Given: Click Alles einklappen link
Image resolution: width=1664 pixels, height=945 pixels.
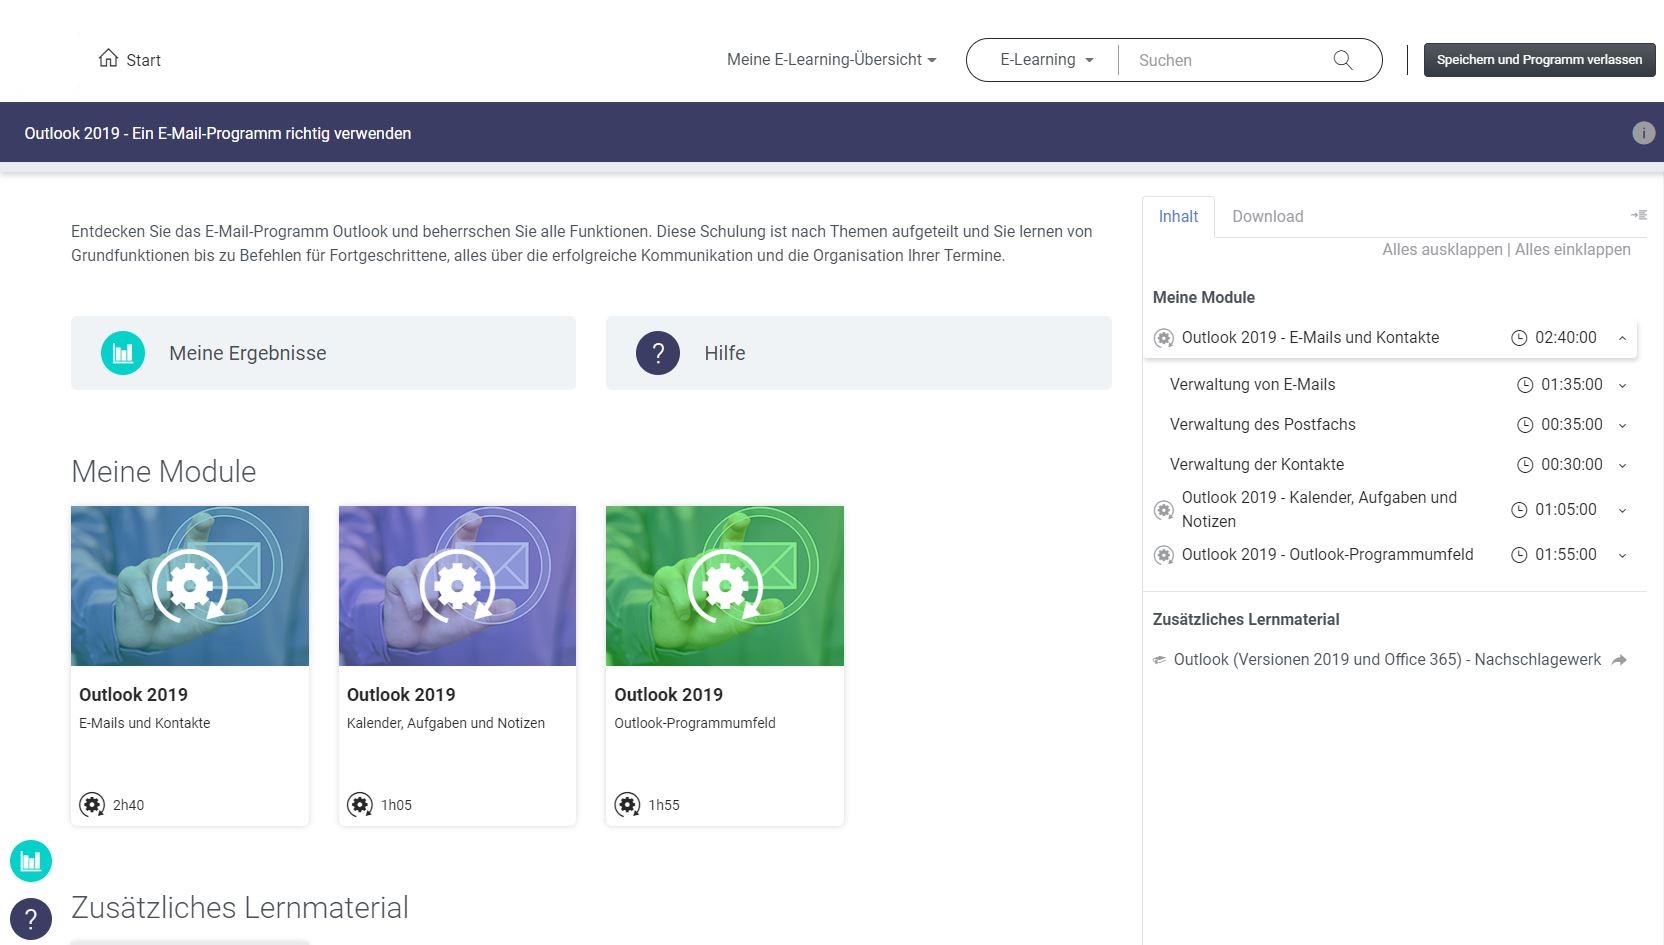Looking at the screenshot, I should click(x=1572, y=249).
